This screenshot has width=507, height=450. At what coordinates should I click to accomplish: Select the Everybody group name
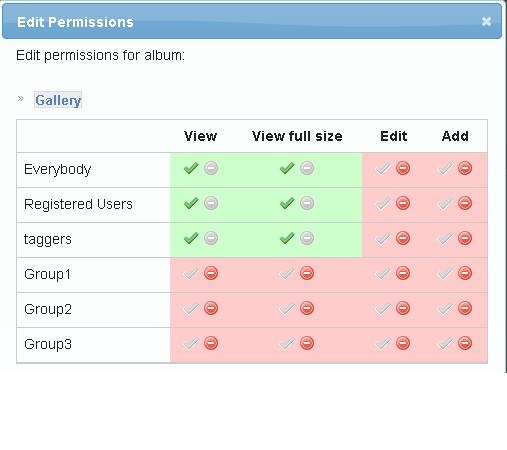57,169
